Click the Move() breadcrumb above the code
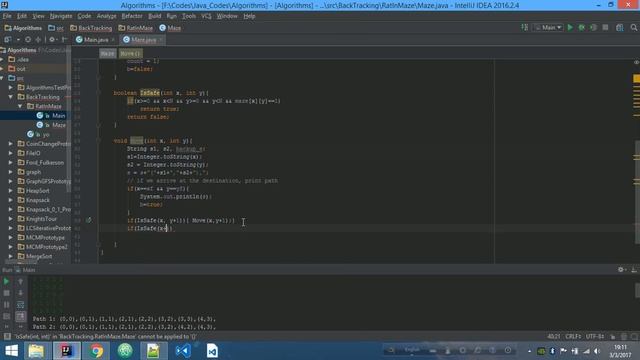The height and width of the screenshot is (360, 640). click(130, 53)
